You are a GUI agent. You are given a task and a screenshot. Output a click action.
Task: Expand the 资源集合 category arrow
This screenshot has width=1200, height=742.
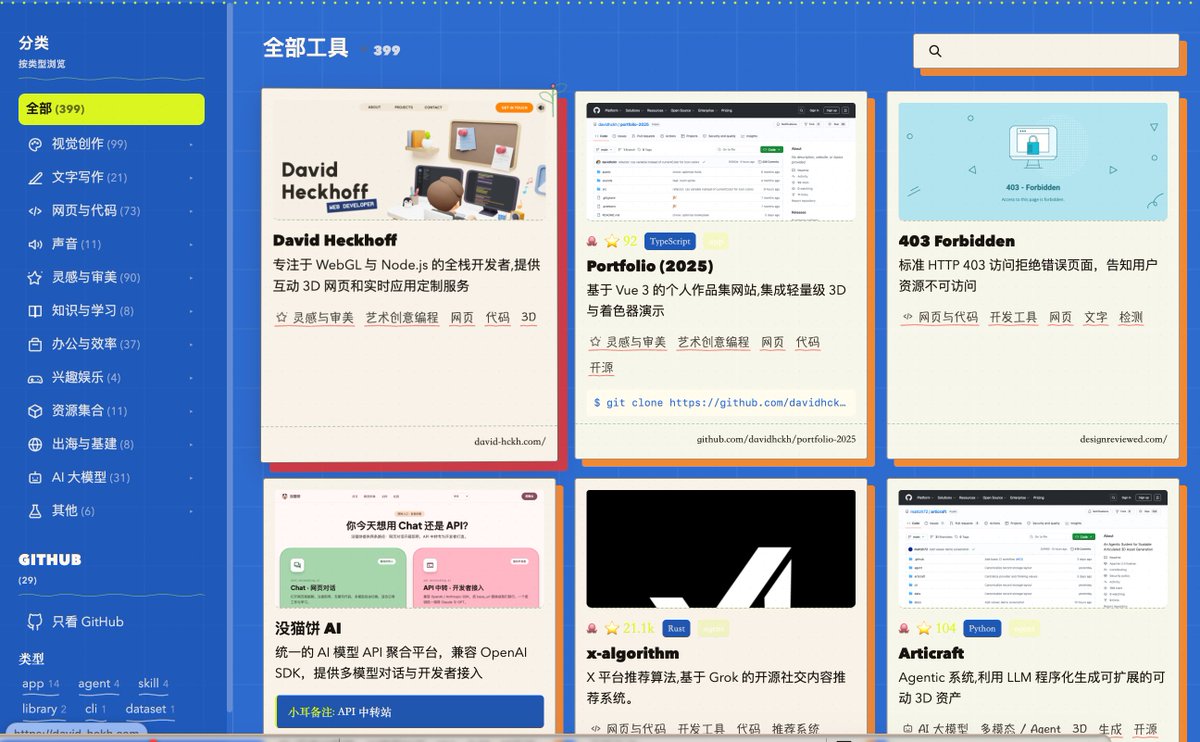tap(191, 411)
